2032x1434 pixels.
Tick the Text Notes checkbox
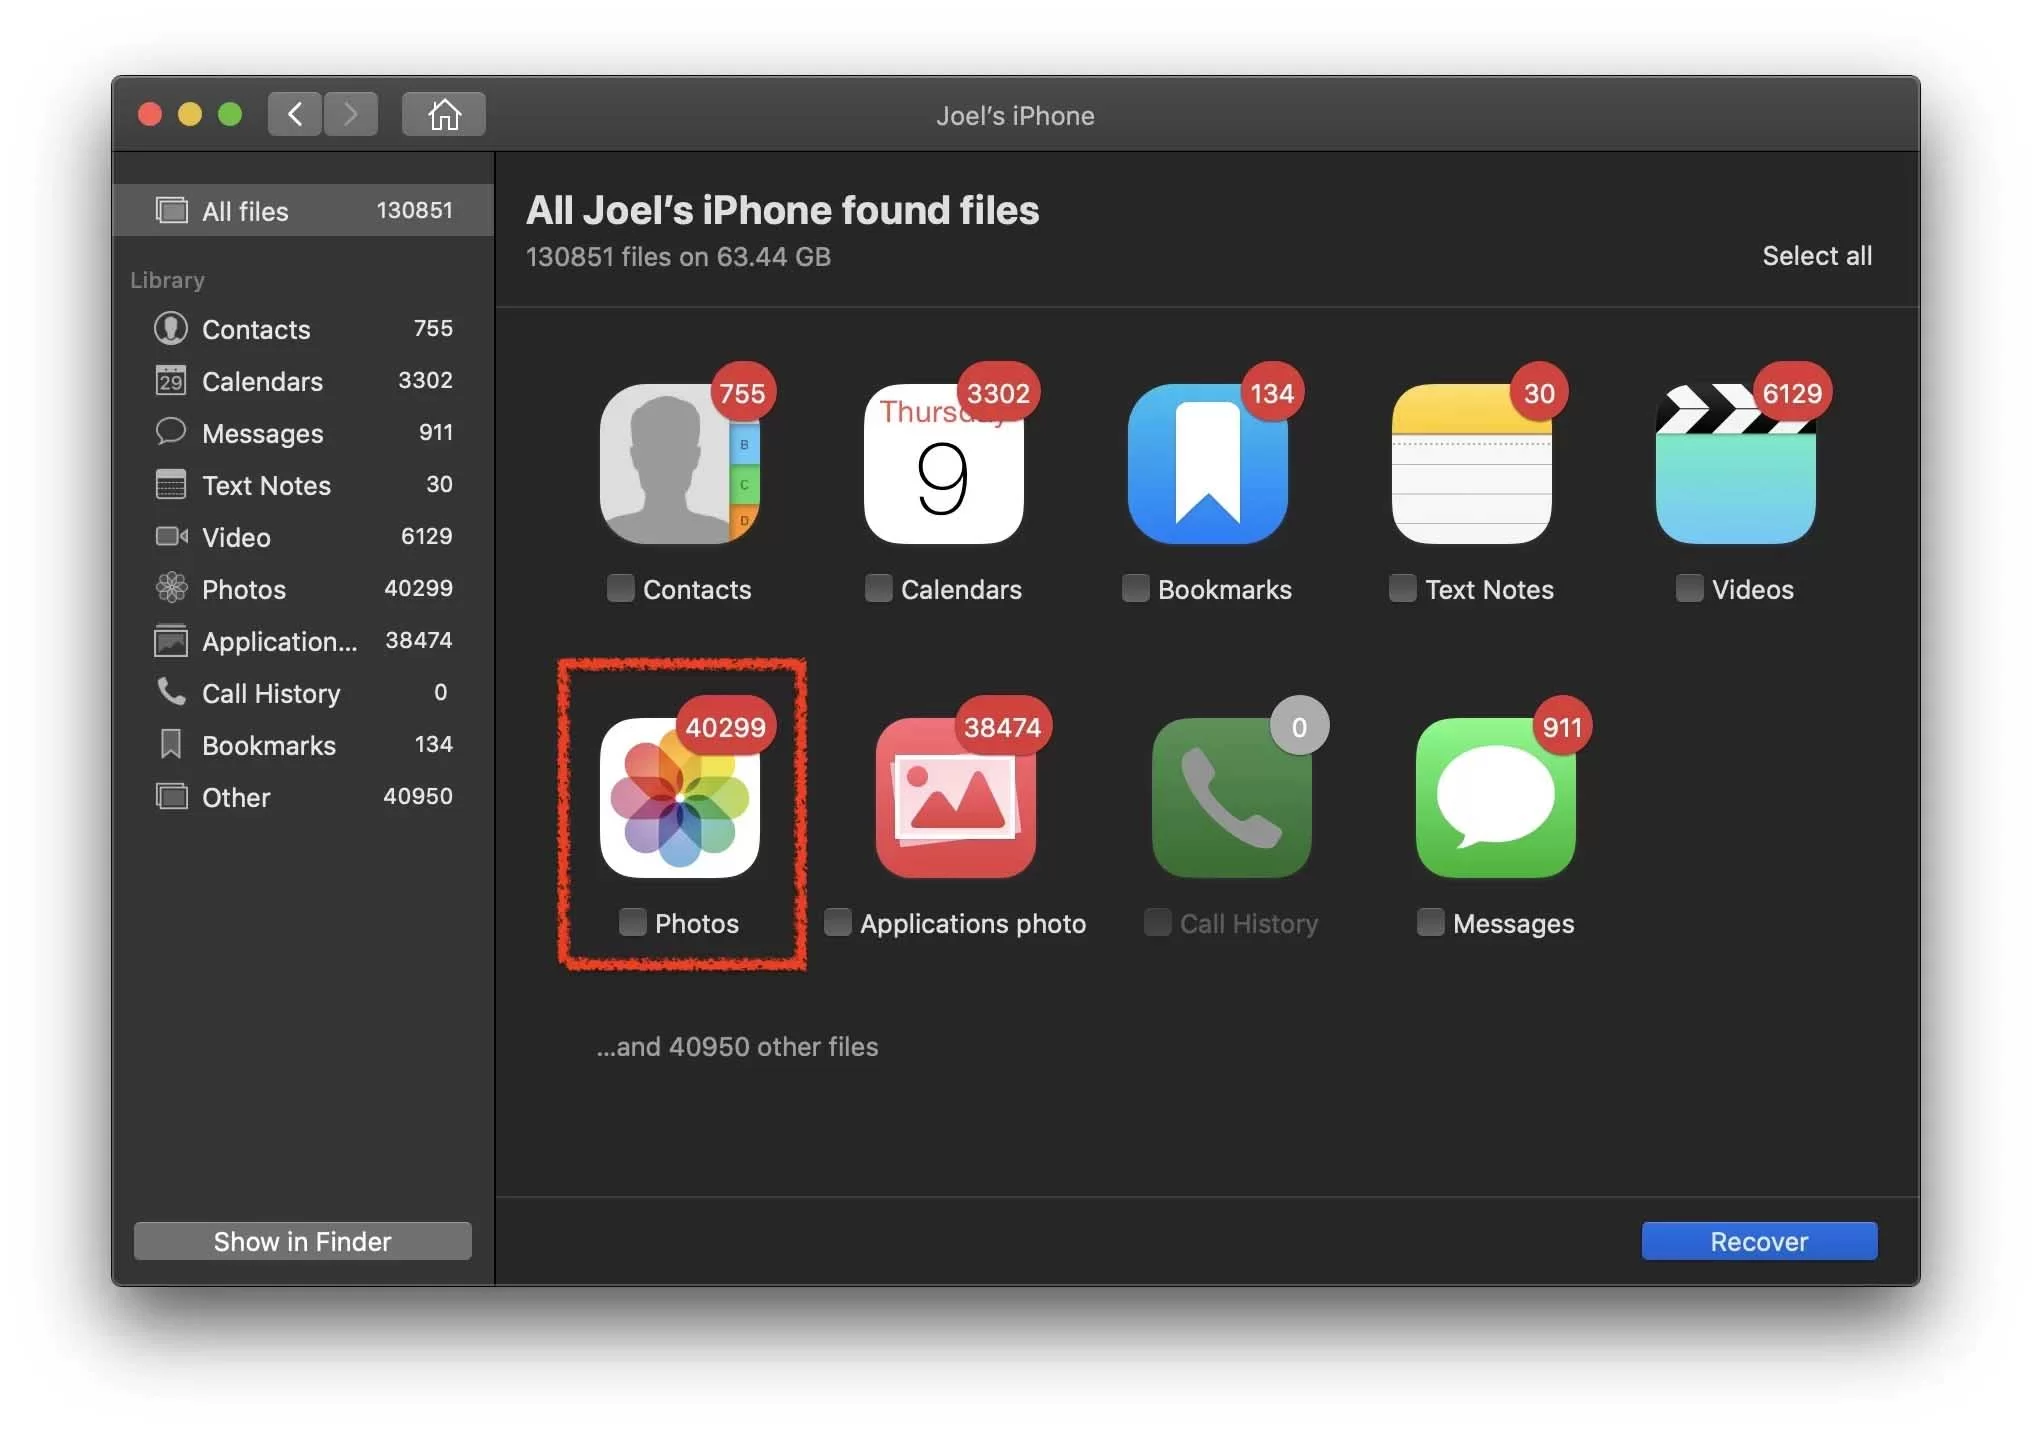click(x=1403, y=588)
